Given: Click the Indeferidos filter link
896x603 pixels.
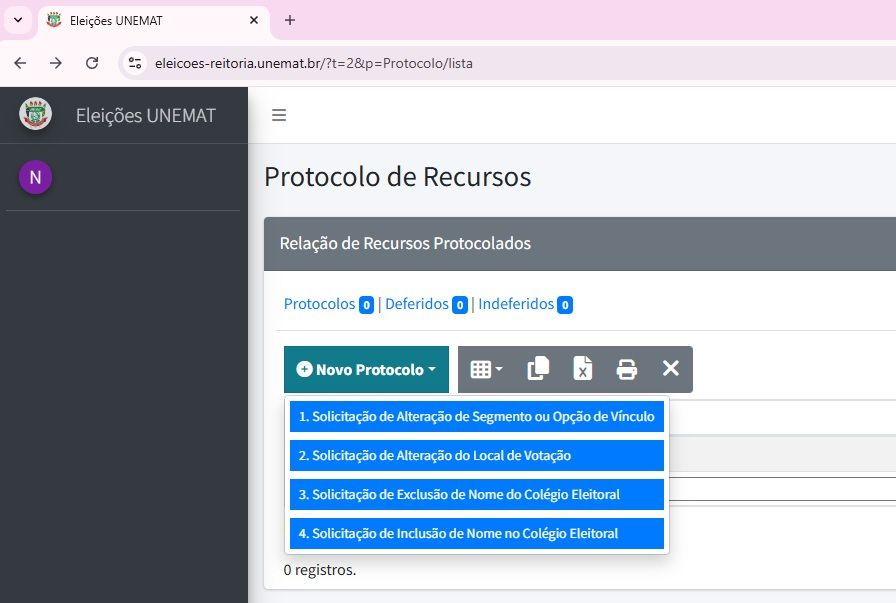Looking at the screenshot, I should [x=516, y=304].
